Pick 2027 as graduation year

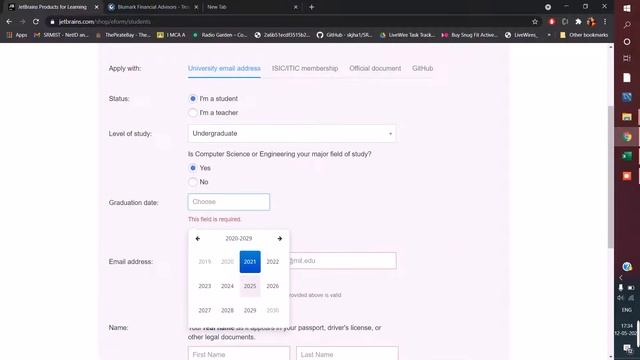click(x=205, y=311)
